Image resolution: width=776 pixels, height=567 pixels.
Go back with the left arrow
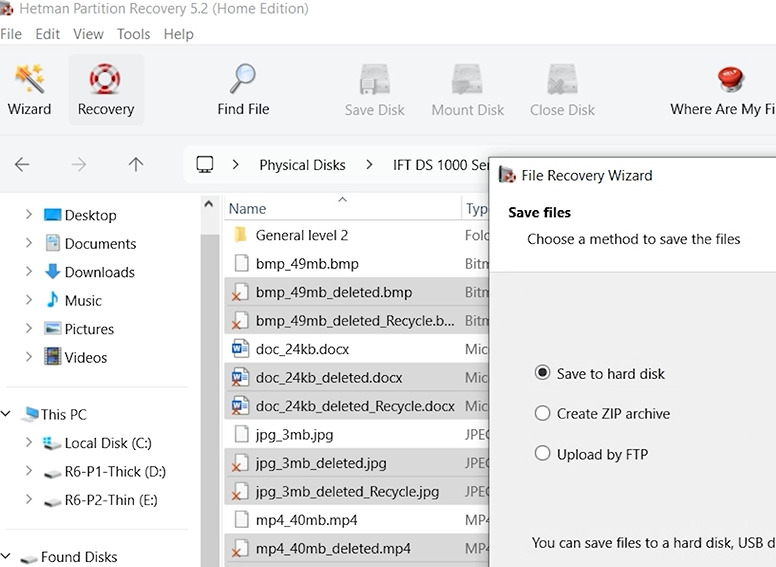pos(22,164)
